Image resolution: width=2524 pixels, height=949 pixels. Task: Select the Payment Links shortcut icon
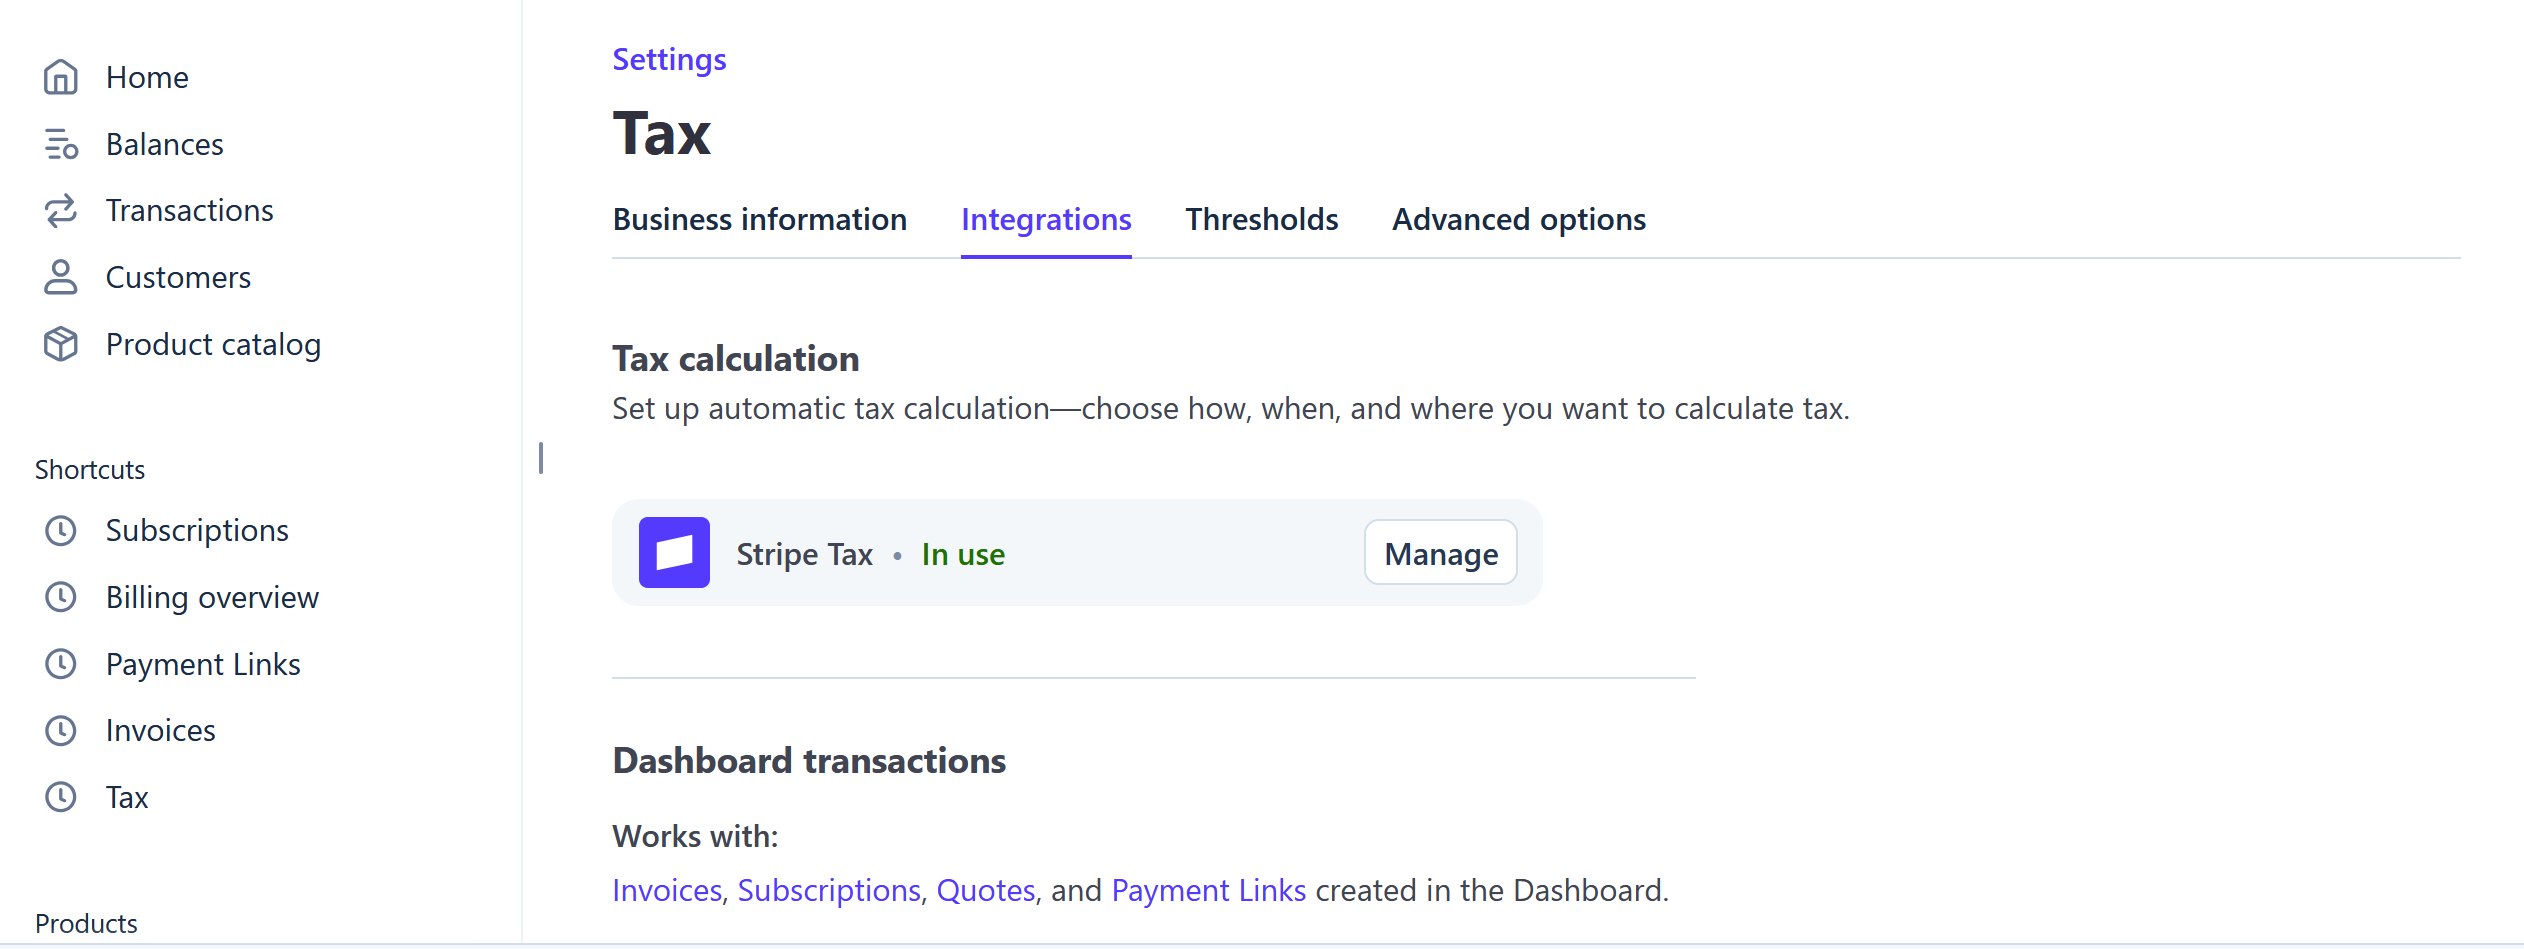(x=61, y=663)
